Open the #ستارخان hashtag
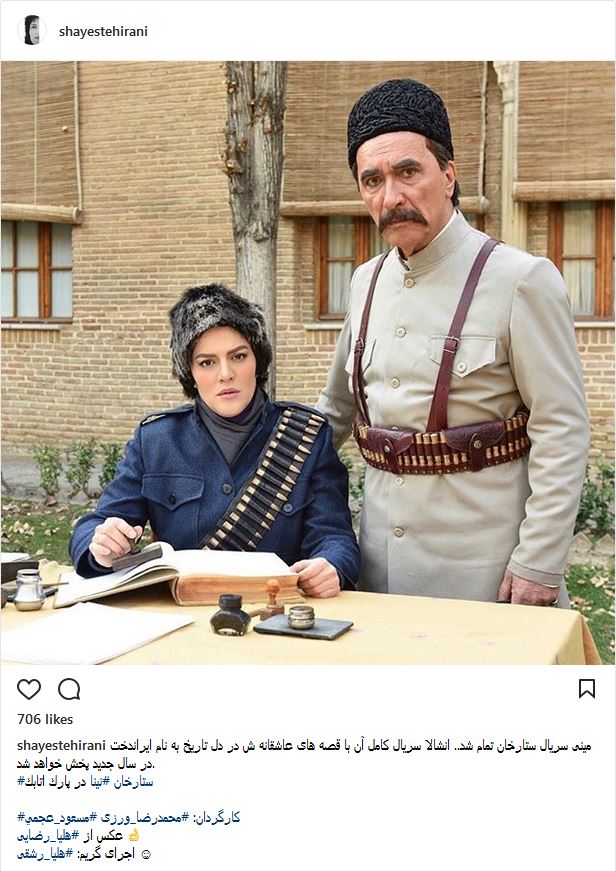 133,782
